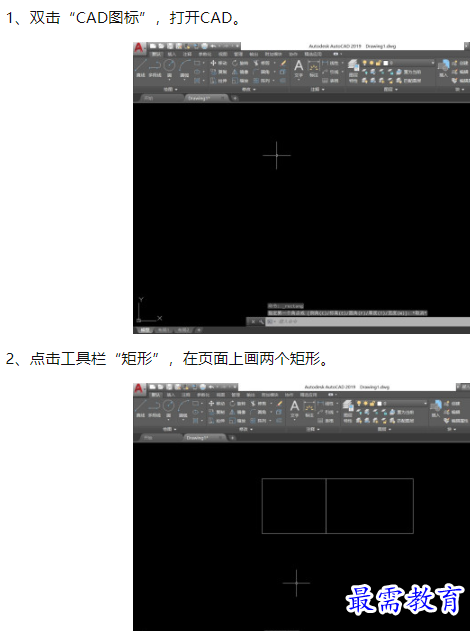Select the 模型 model tab in the first screenshot
The width and height of the screenshot is (470, 631).
pos(144,330)
